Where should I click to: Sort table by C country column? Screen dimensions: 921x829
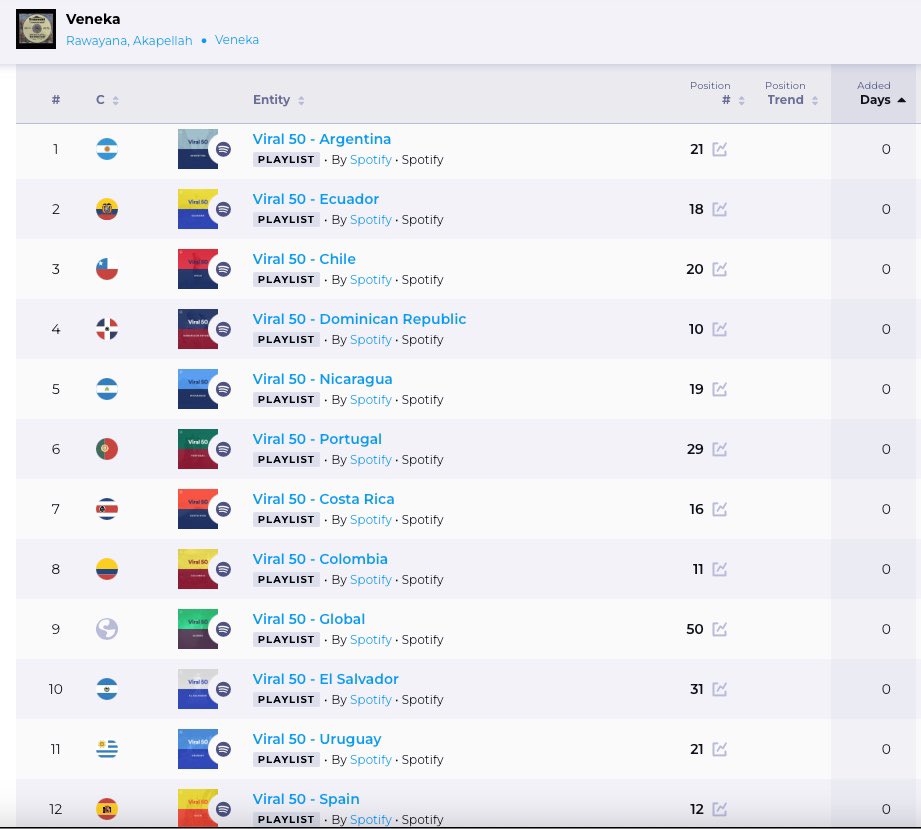(107, 100)
